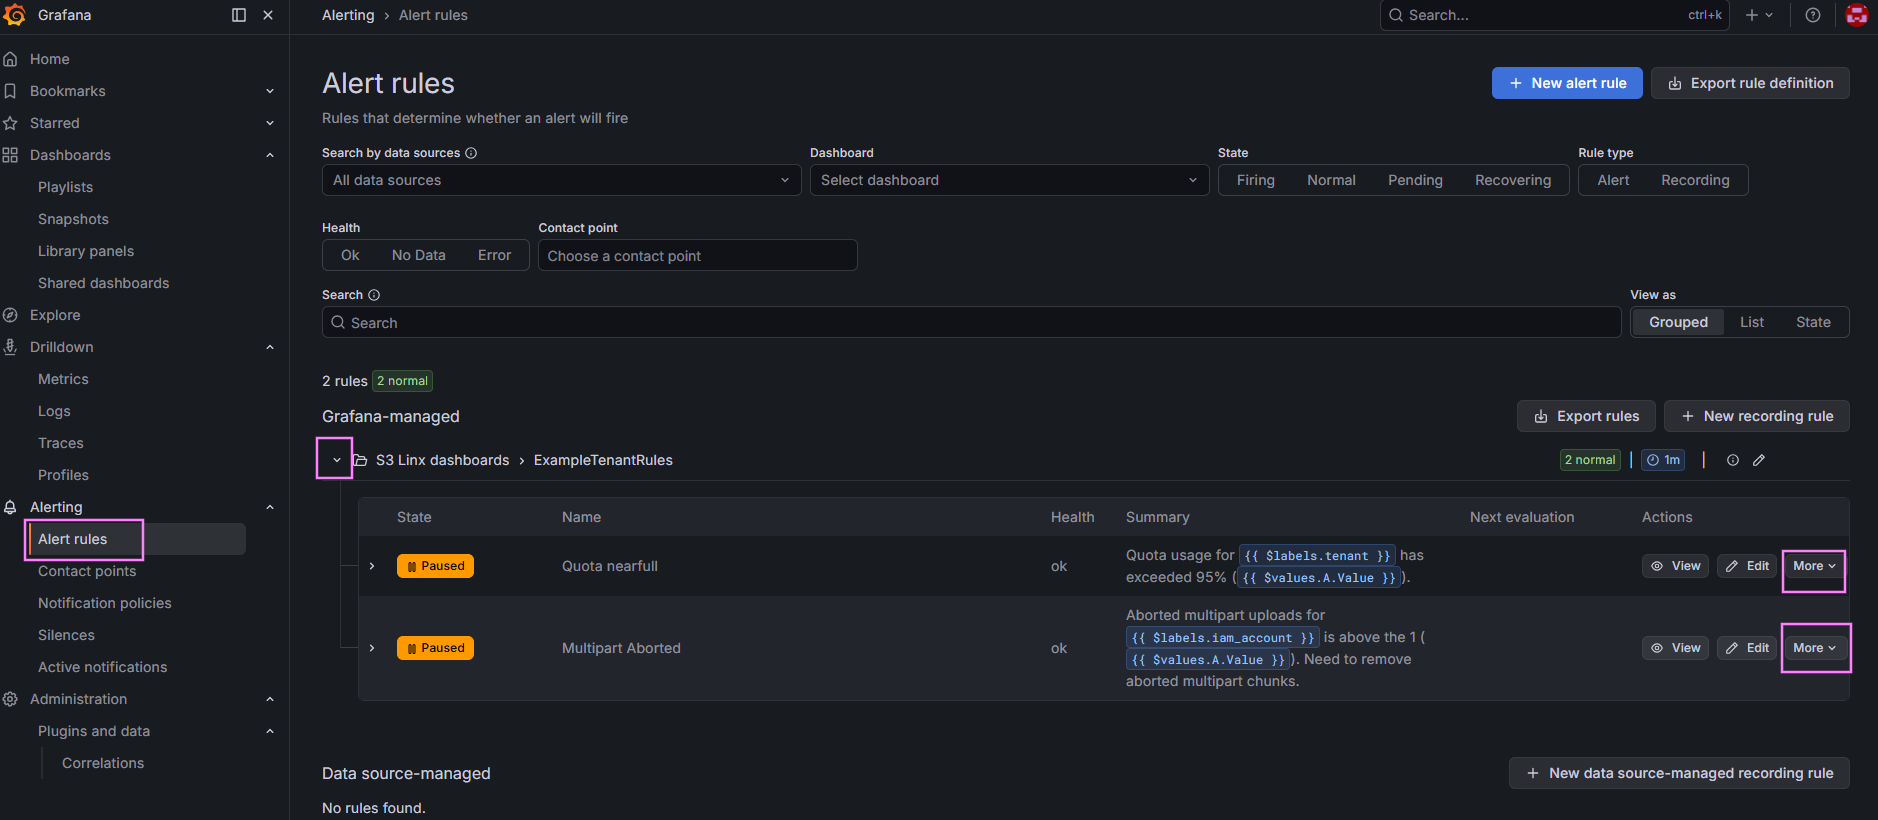
Task: Click the Administration gear icon
Action: 10,699
